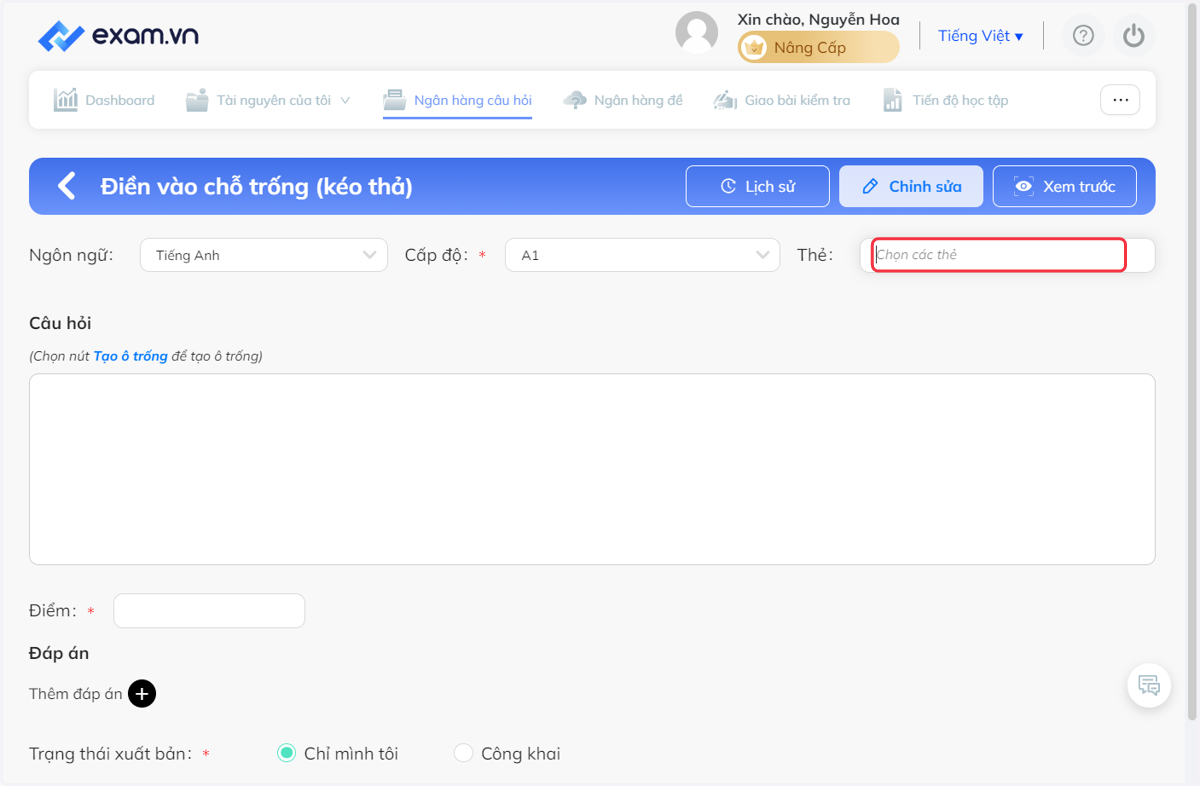Viewport: 1200px width, 786px height.
Task: Open the user avatar profile
Action: (x=697, y=33)
